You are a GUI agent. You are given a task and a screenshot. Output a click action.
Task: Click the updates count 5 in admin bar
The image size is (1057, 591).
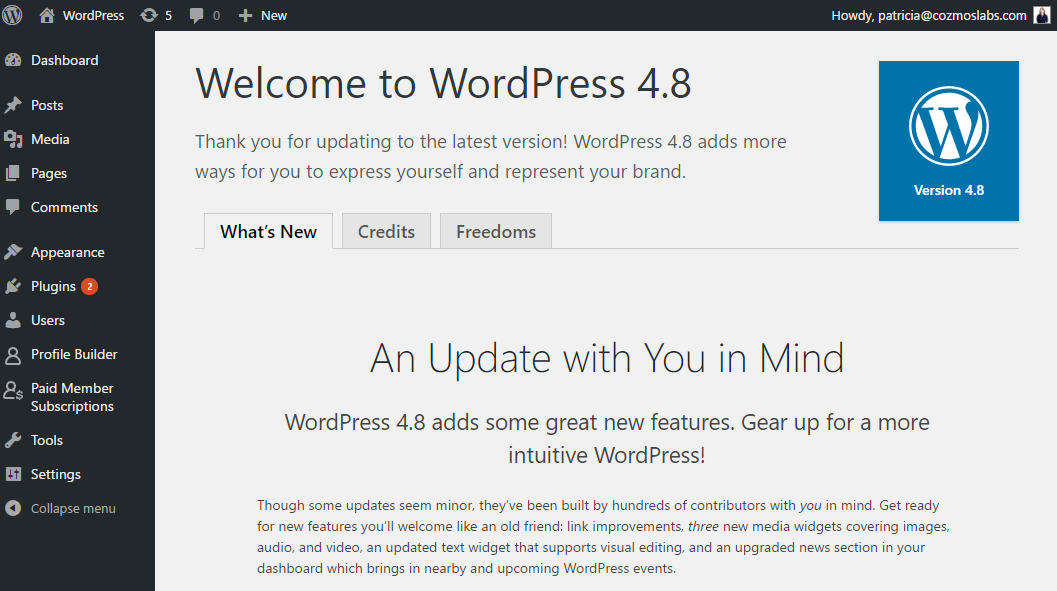pos(169,15)
